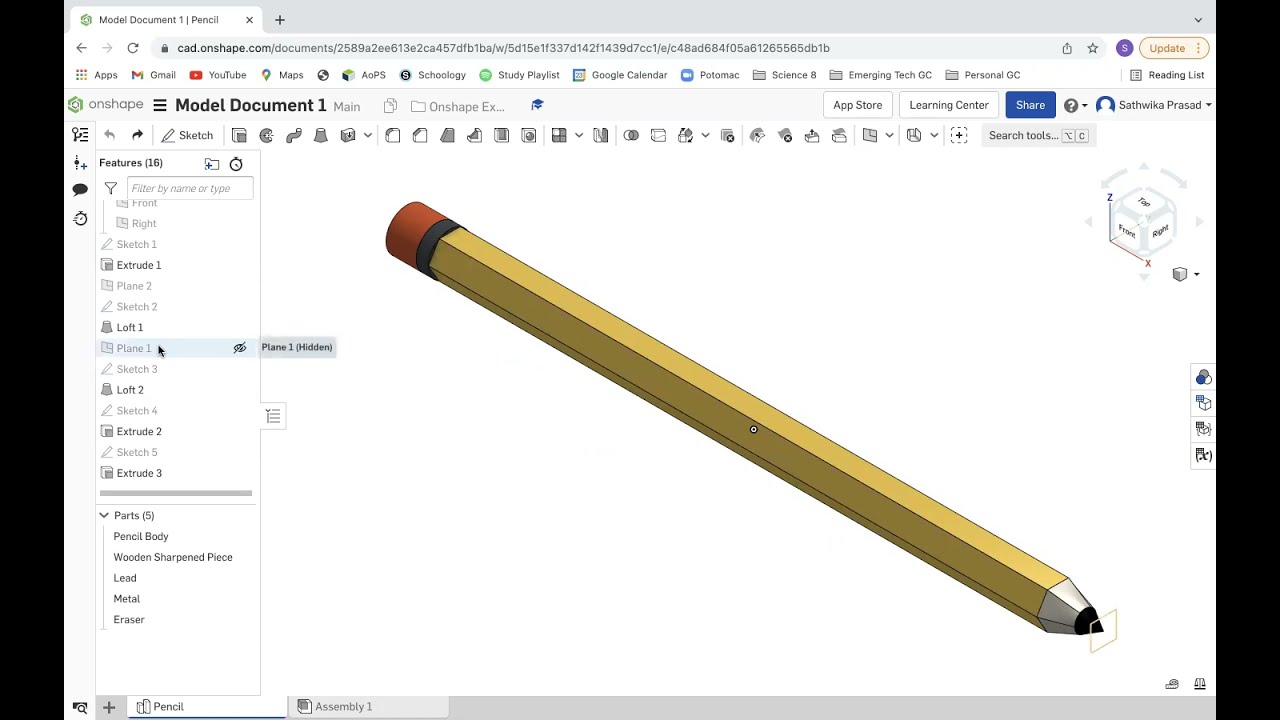Select the Loft tool in the toolbar
Image resolution: width=1280 pixels, height=720 pixels.
coord(320,135)
